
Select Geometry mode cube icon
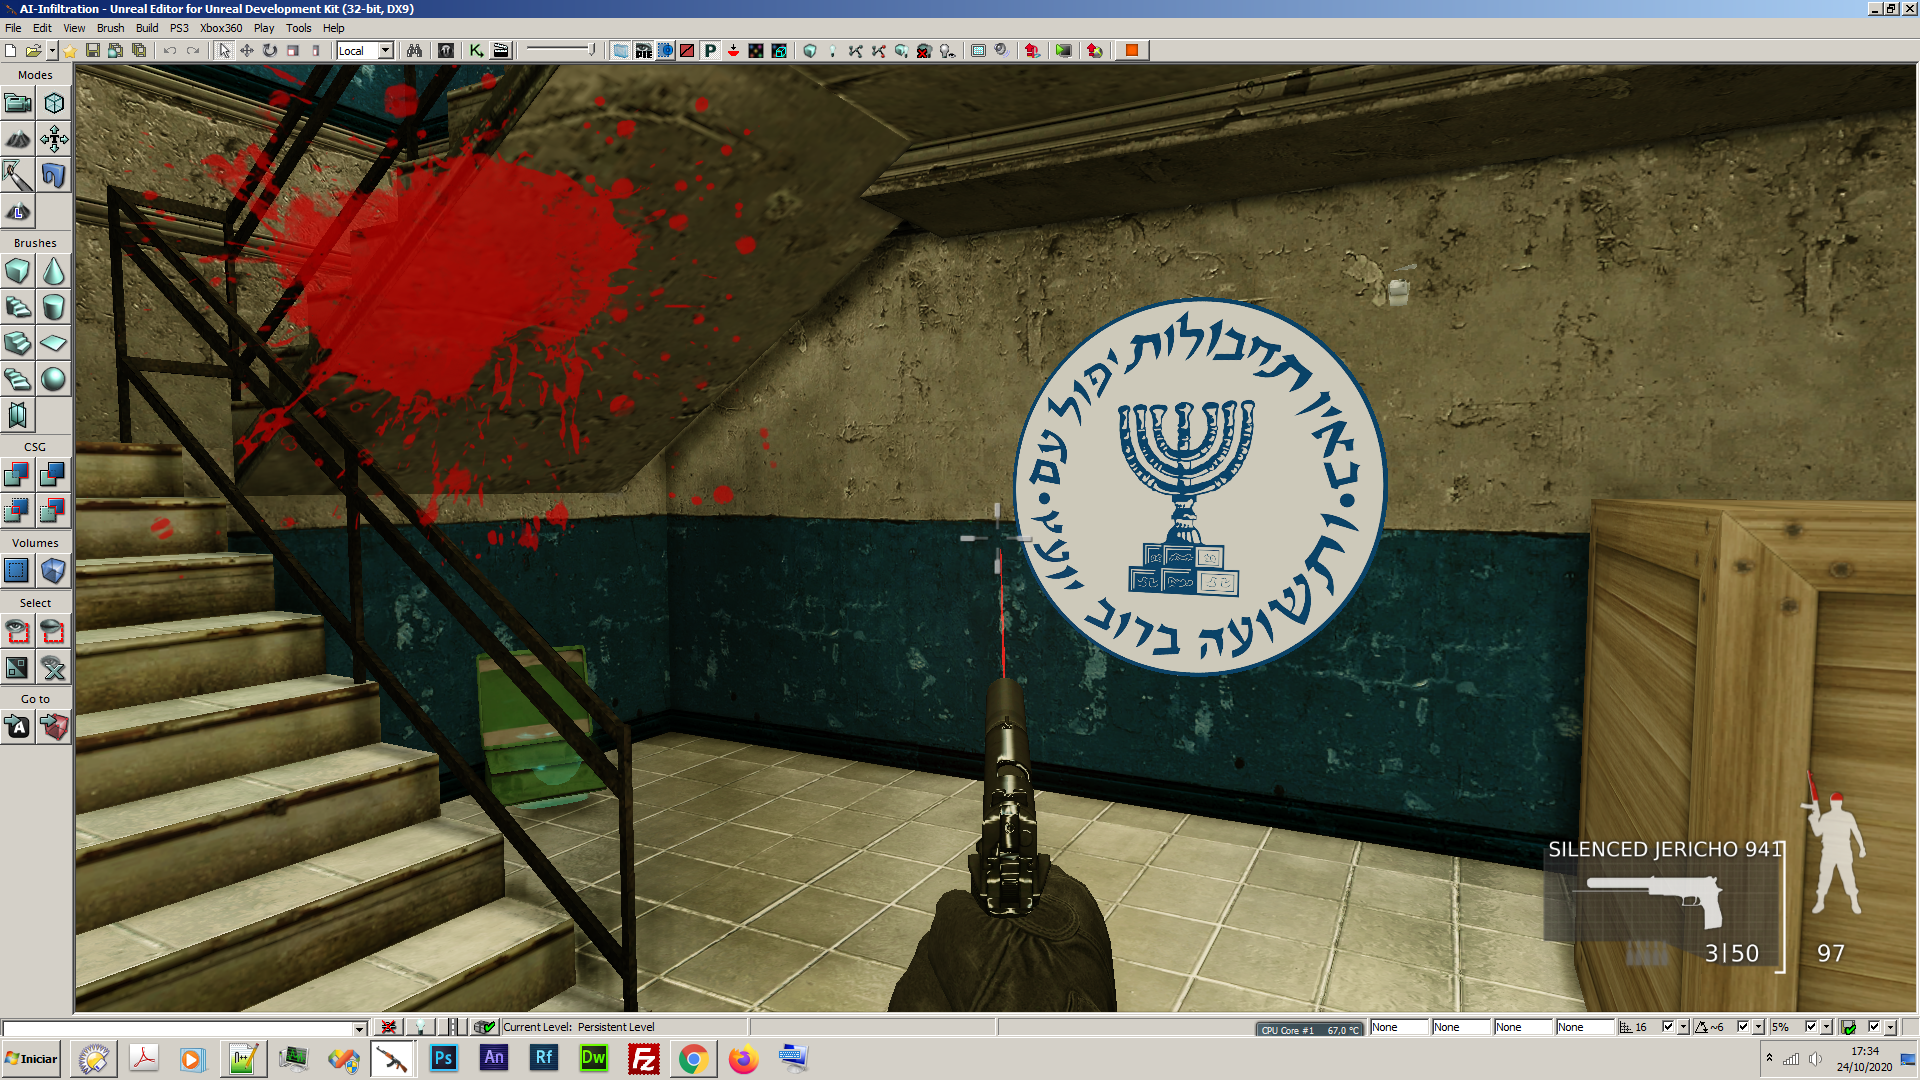point(54,103)
